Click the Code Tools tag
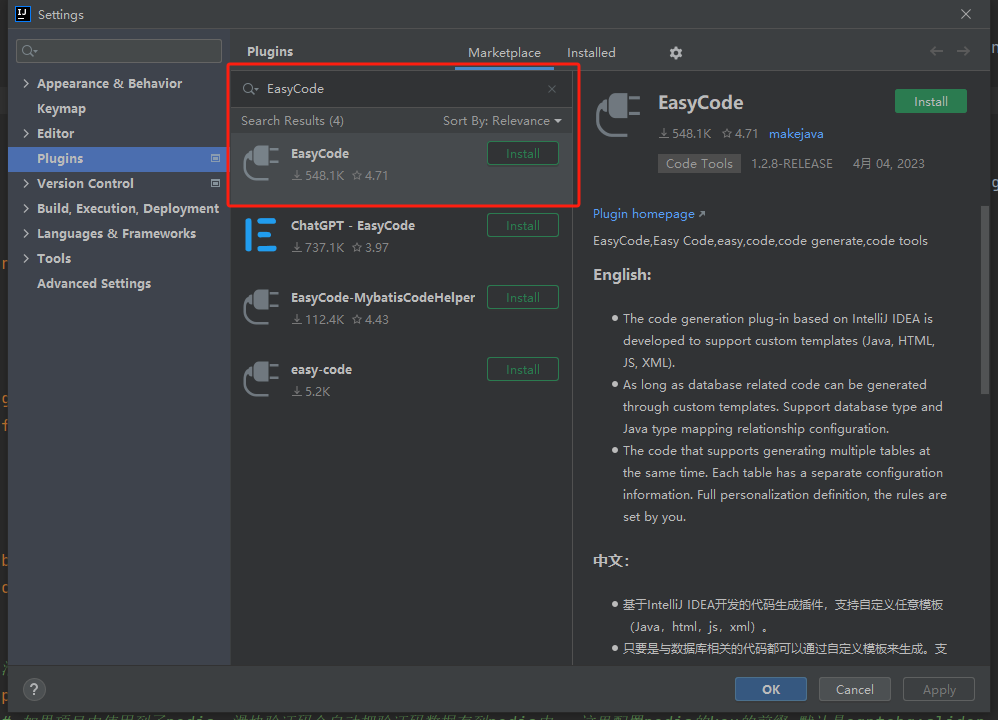 pos(699,164)
